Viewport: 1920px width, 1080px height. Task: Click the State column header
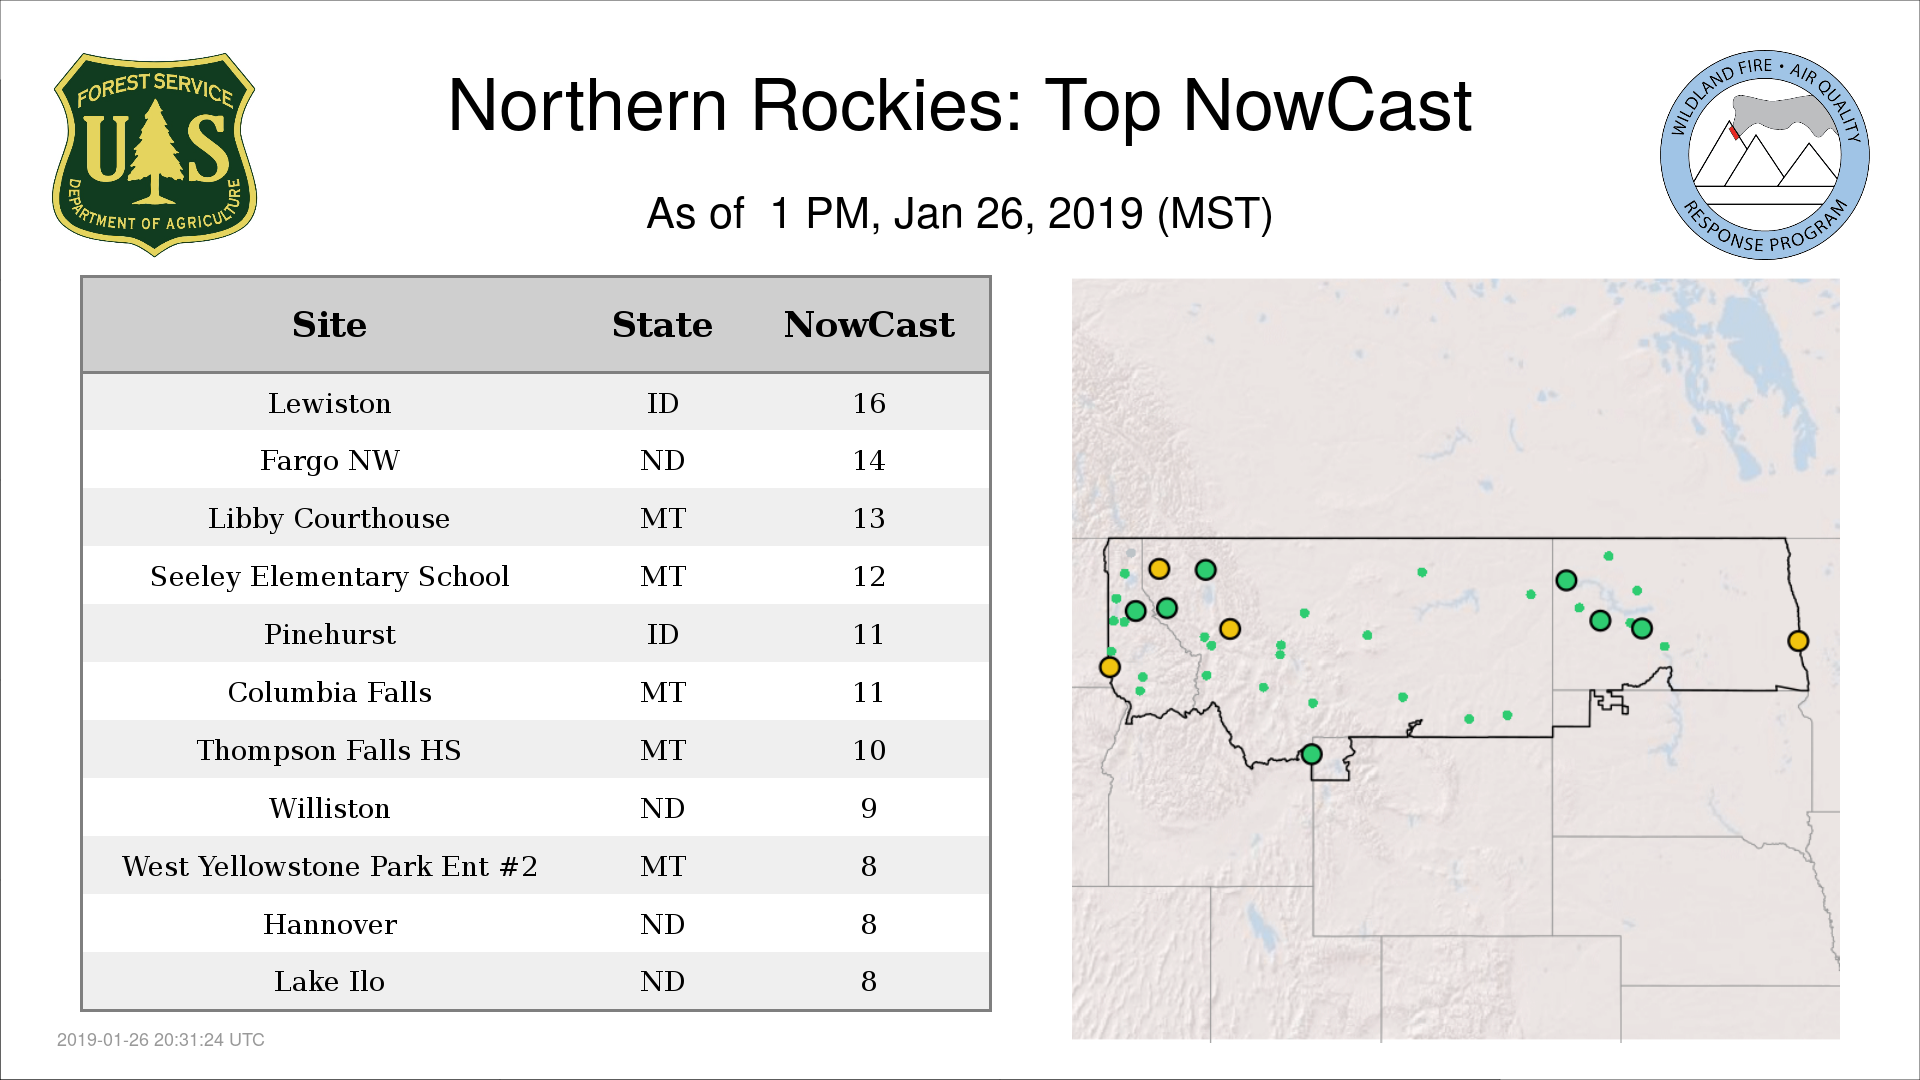pos(662,325)
